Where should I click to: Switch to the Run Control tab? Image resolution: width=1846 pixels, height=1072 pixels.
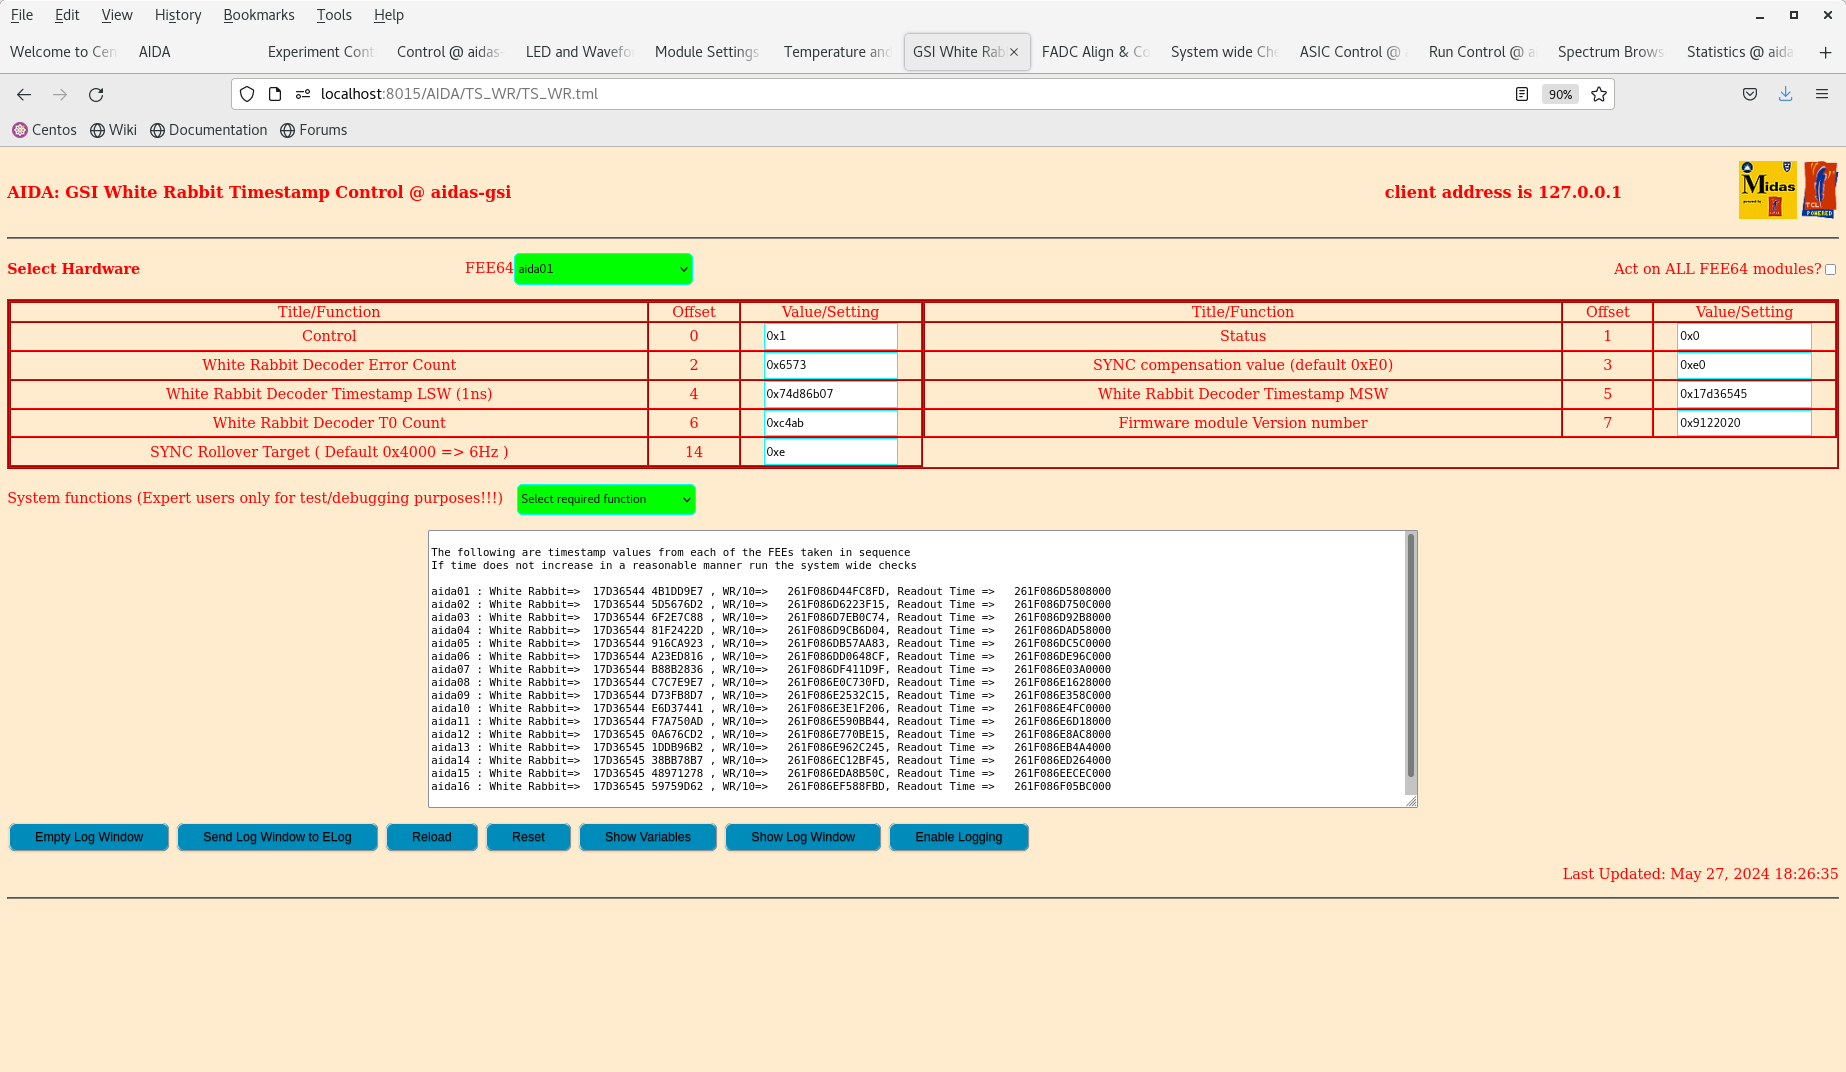click(1478, 52)
